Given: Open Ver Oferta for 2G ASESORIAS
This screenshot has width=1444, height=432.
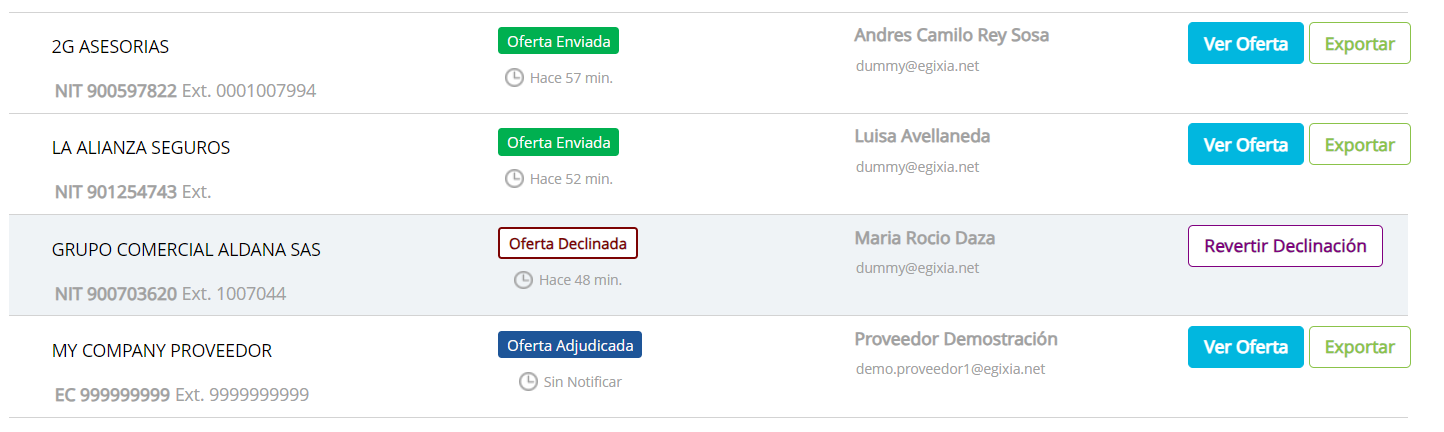Looking at the screenshot, I should (x=1245, y=43).
